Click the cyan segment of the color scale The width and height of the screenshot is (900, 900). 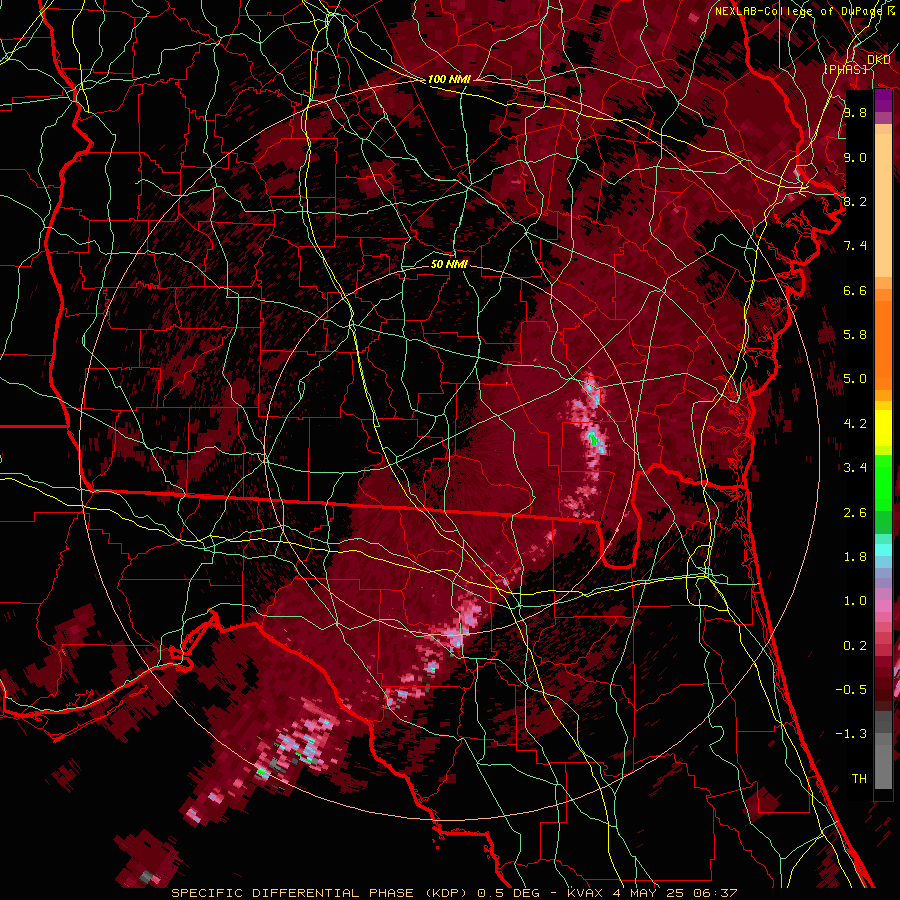tap(883, 550)
